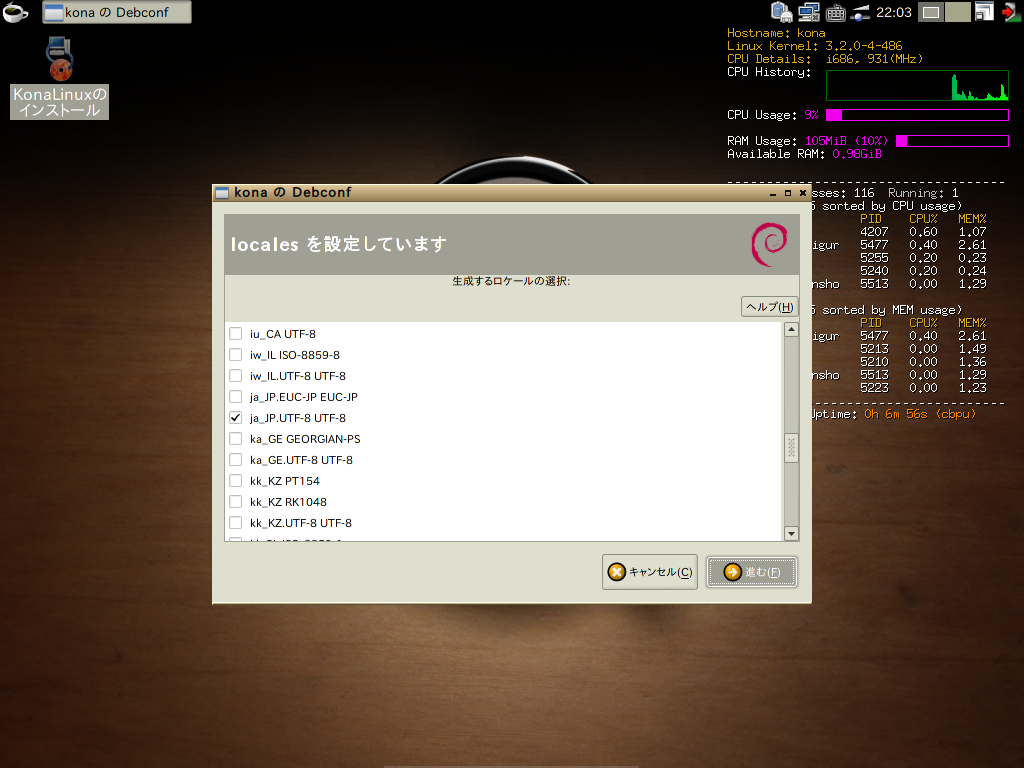Click the 'locales を設定しています' heading
Image resolution: width=1024 pixels, height=768 pixels.
(338, 244)
